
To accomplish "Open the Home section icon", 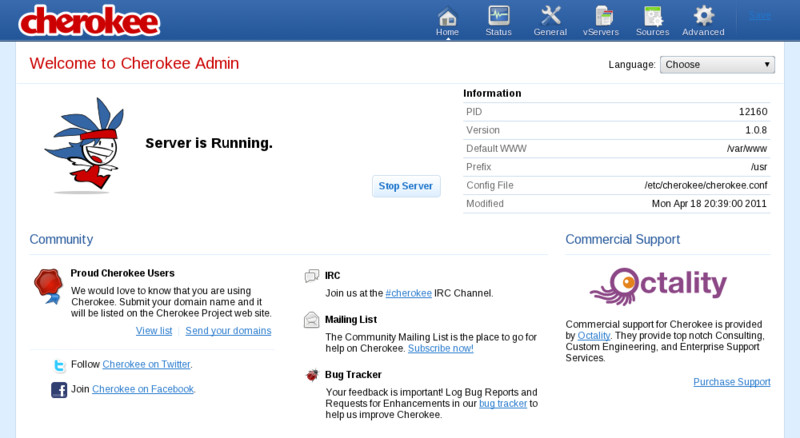I will [447, 16].
